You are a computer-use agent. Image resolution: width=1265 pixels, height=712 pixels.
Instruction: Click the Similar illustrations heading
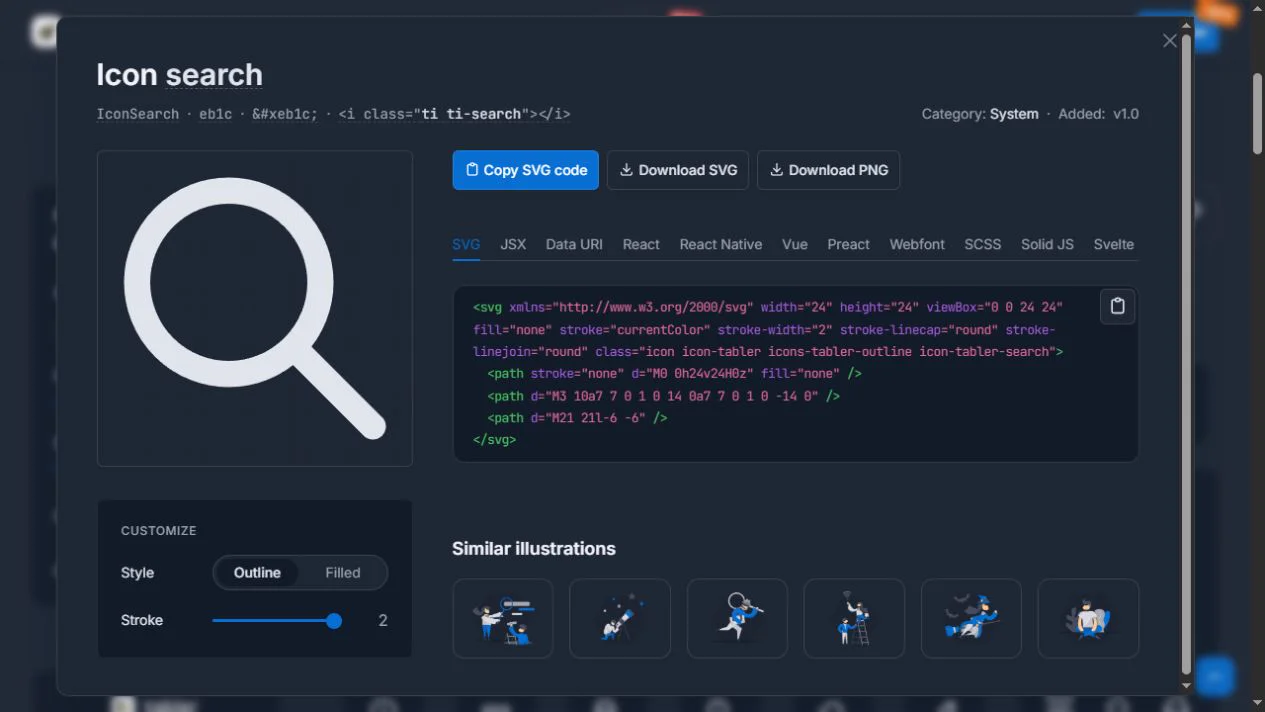point(534,548)
